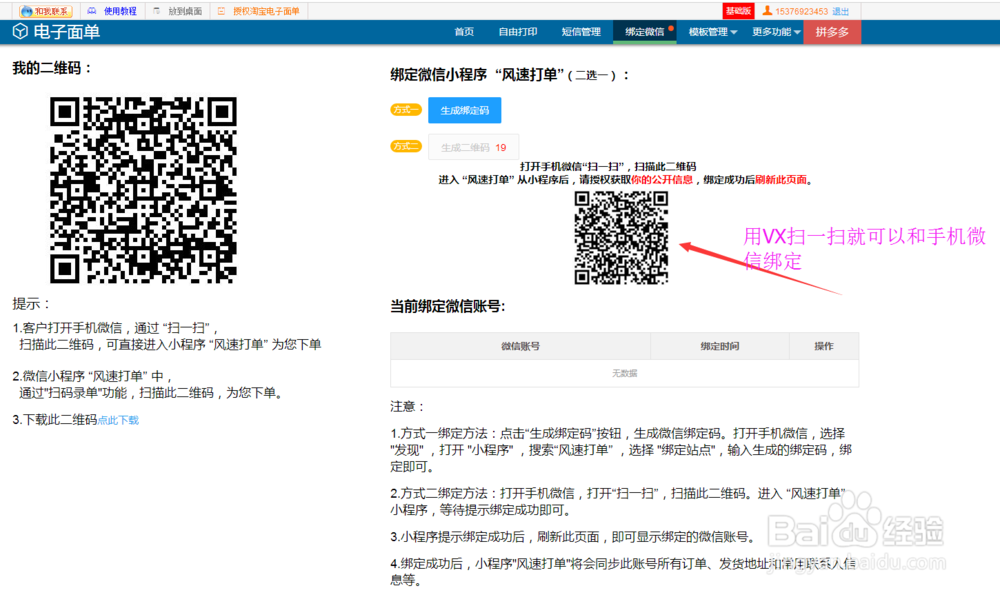
Task: Click 退出 to log out
Action: coord(841,11)
